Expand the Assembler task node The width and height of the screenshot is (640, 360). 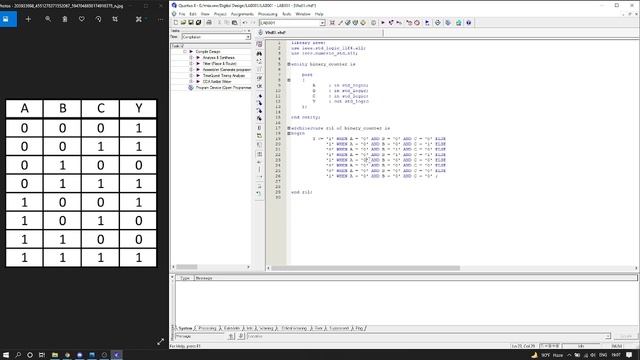click(191, 70)
